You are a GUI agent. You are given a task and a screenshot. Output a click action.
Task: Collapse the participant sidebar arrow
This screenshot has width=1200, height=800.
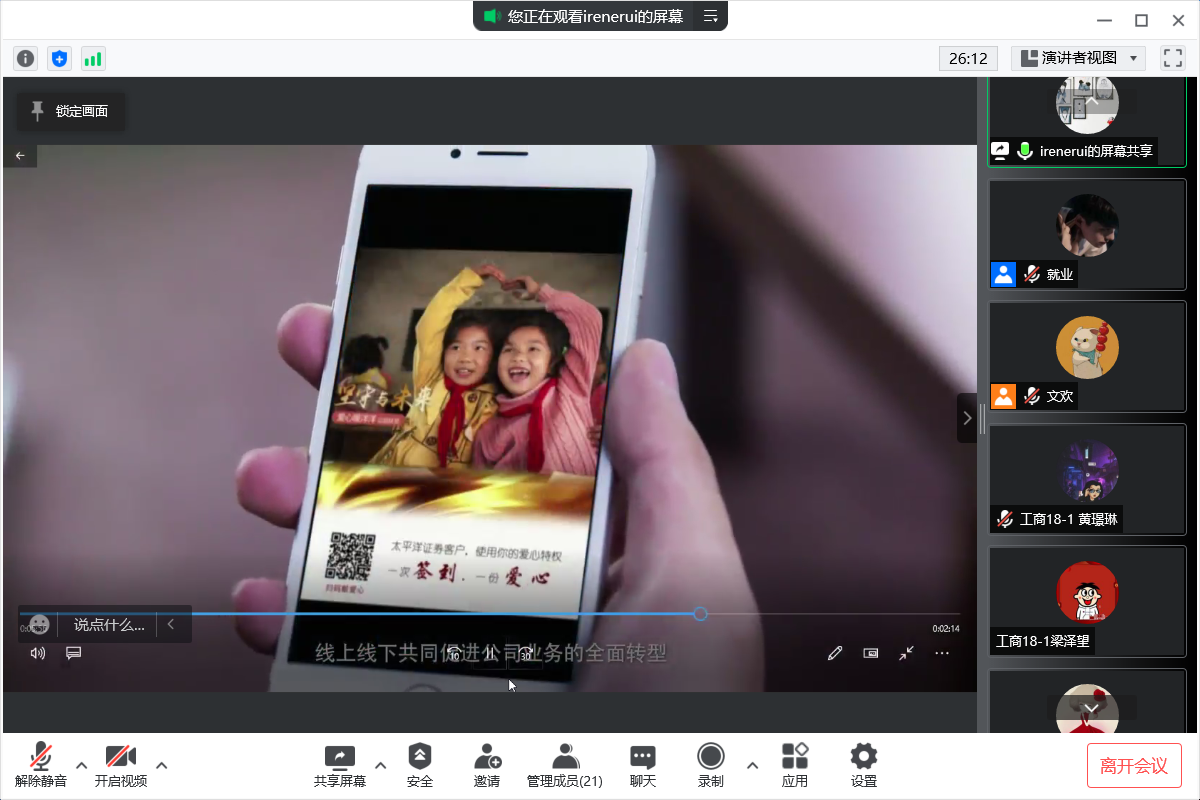967,418
